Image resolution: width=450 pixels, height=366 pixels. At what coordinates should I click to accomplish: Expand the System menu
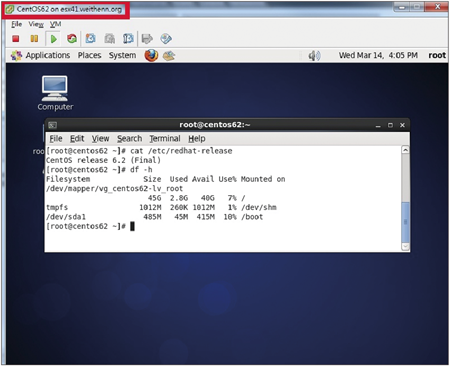point(122,55)
